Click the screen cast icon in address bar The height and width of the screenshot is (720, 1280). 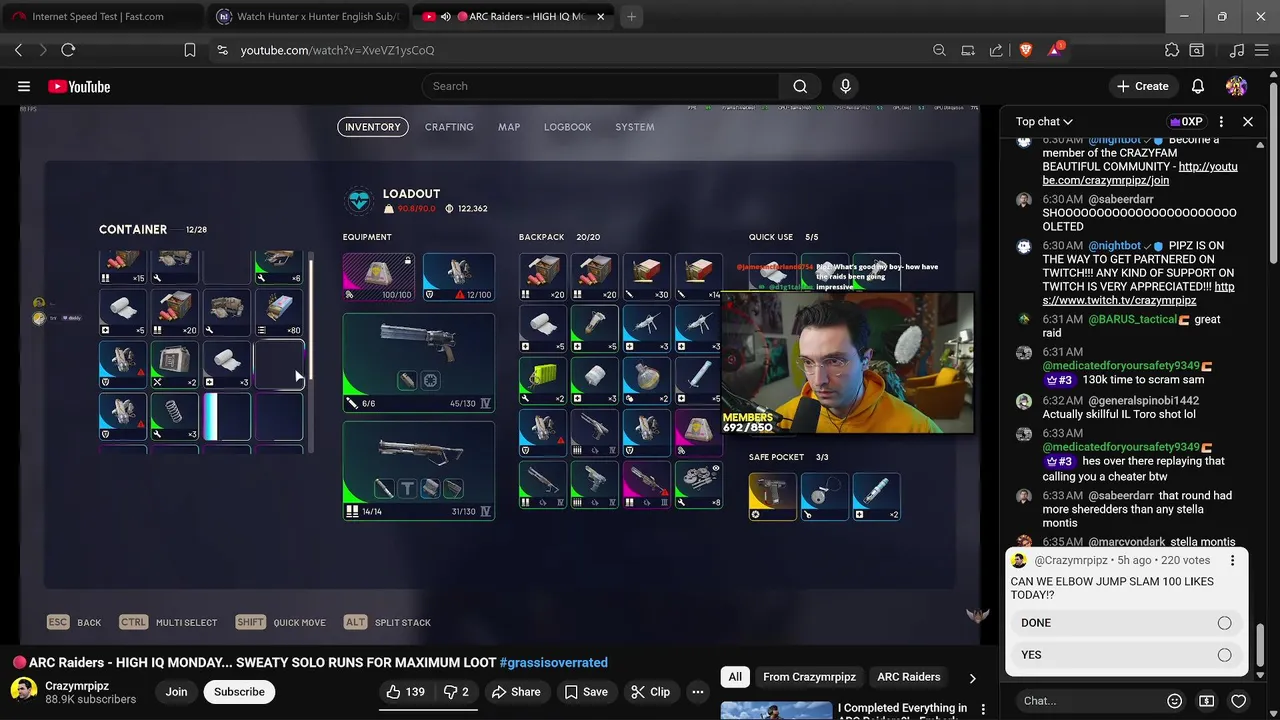[x=967, y=50]
